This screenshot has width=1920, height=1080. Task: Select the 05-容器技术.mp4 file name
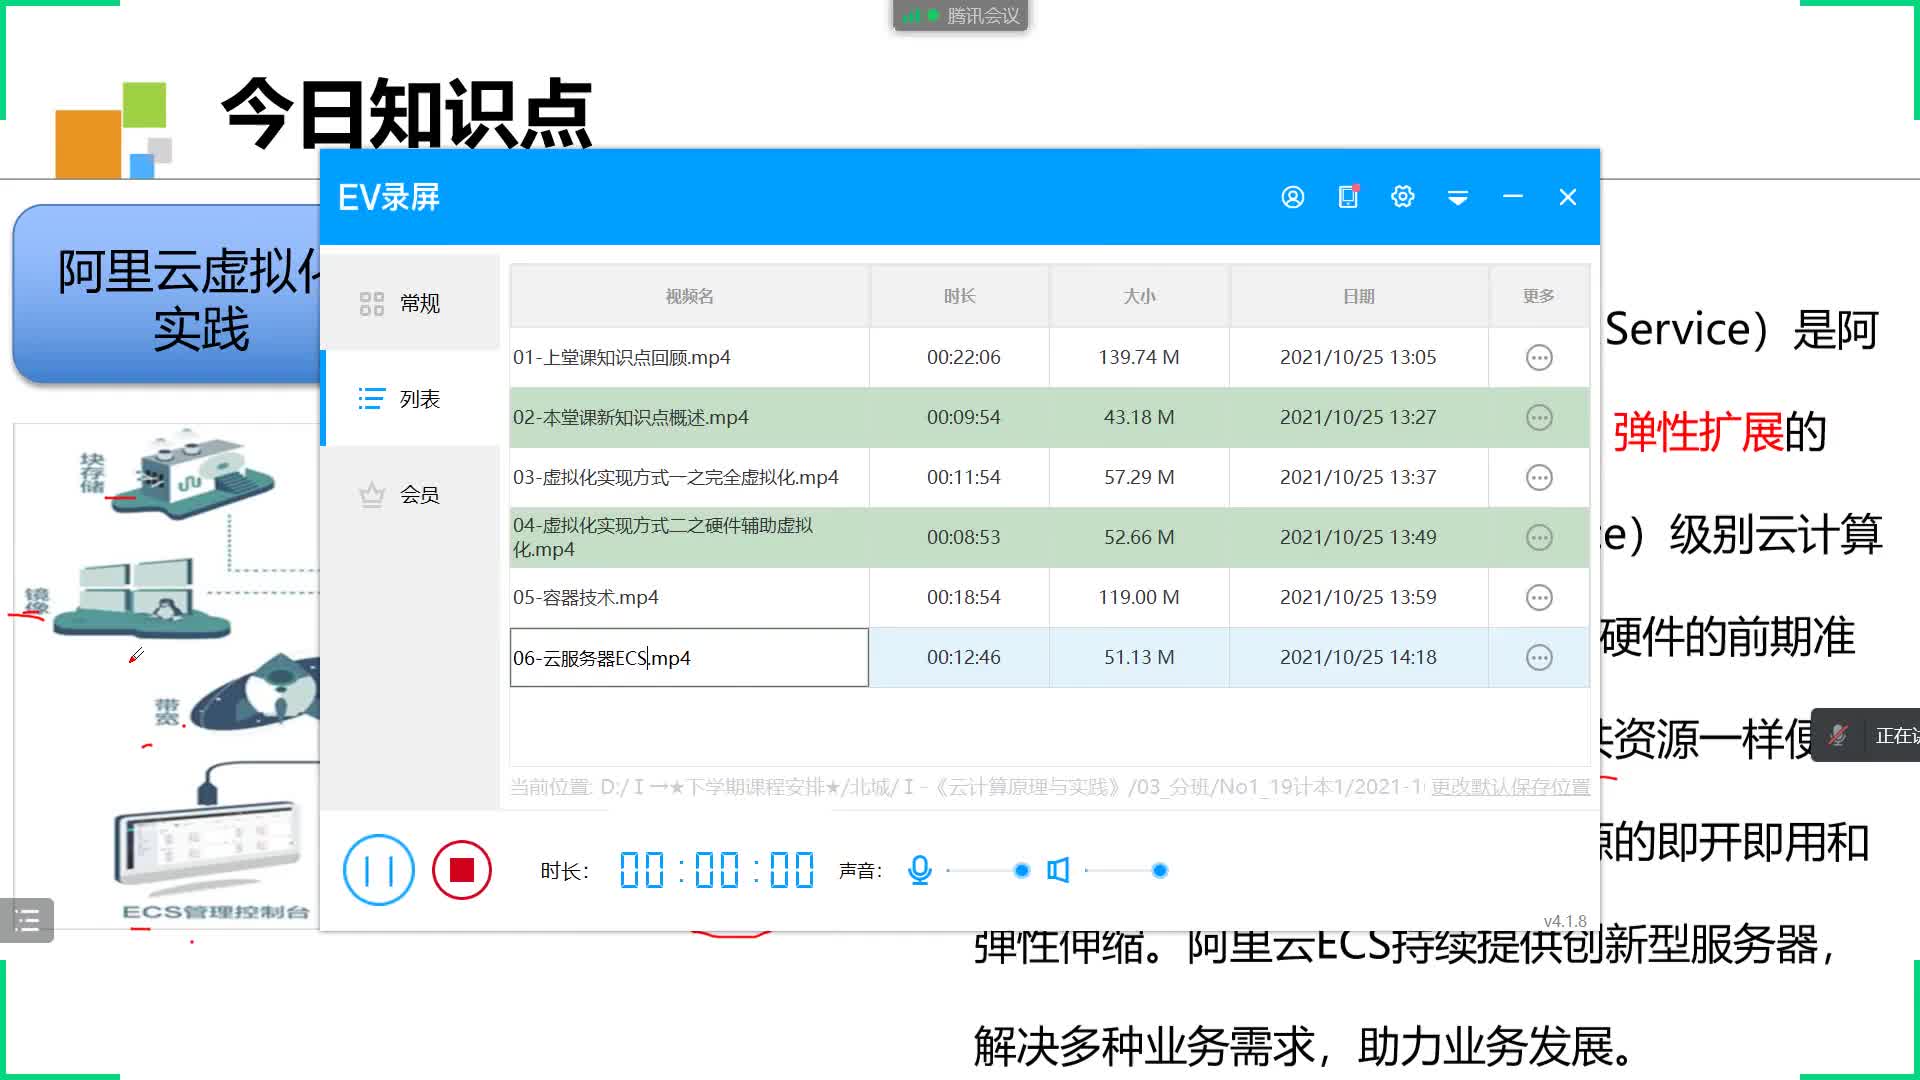point(586,597)
